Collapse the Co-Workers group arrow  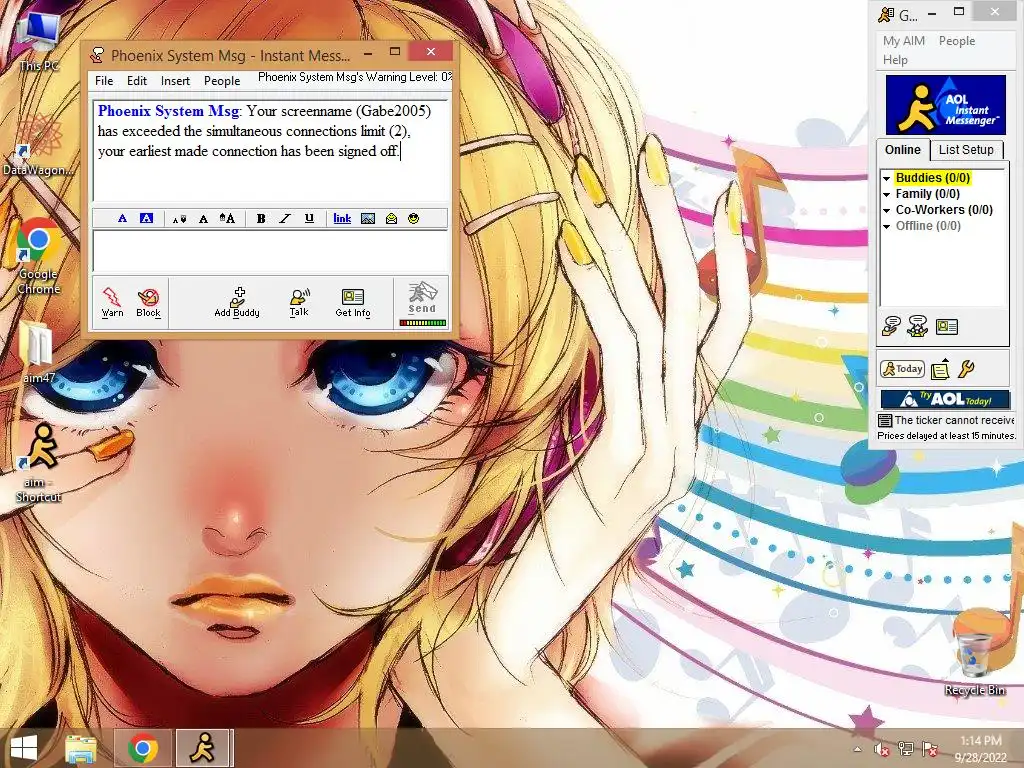pyautogui.click(x=887, y=210)
